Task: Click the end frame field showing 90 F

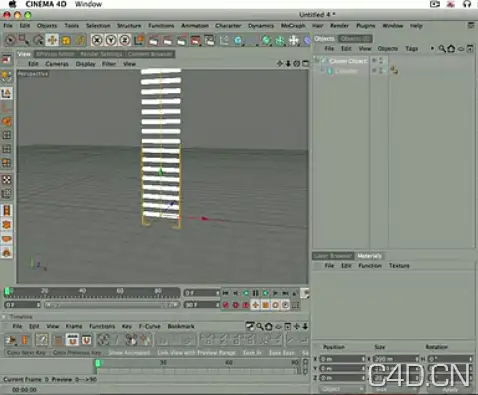Action: tap(201, 305)
